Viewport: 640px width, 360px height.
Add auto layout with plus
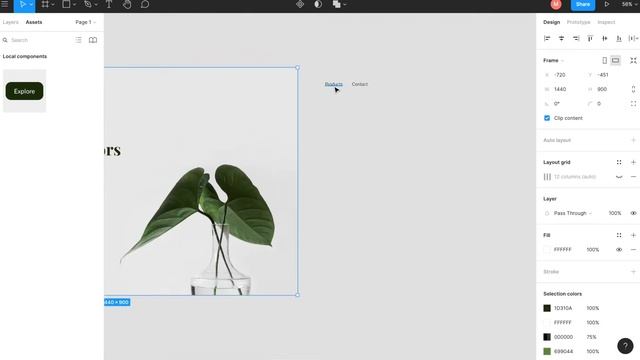tap(633, 140)
